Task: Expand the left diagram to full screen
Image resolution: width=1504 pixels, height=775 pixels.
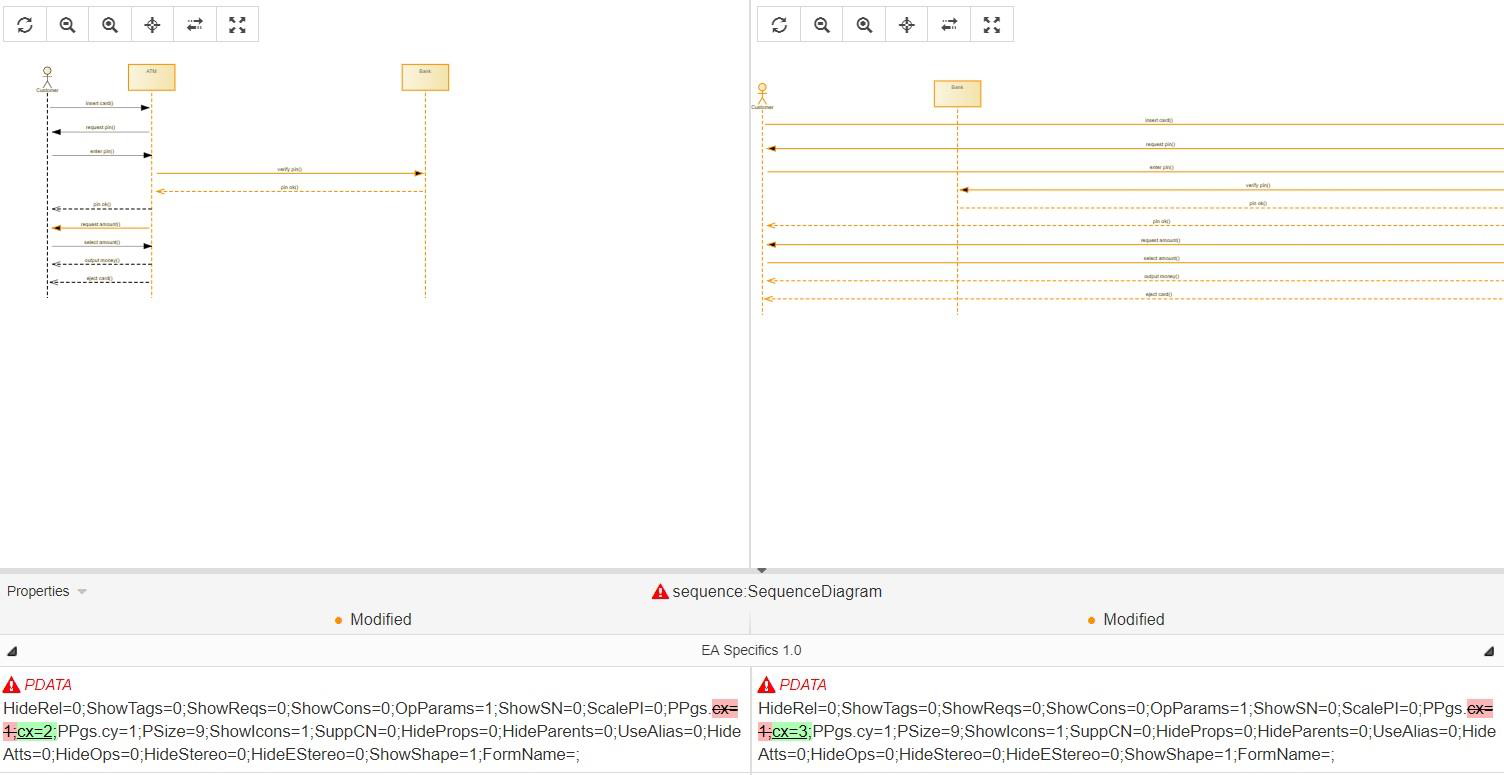Action: (237, 24)
